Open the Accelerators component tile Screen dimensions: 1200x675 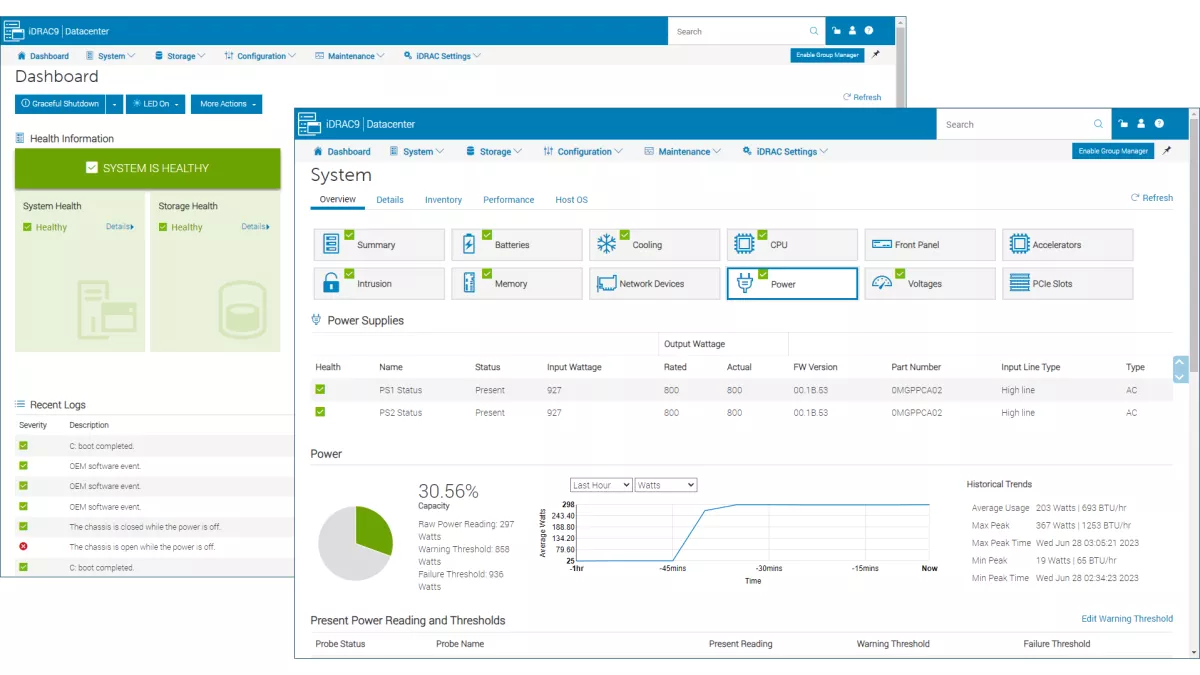pyautogui.click(x=1068, y=245)
